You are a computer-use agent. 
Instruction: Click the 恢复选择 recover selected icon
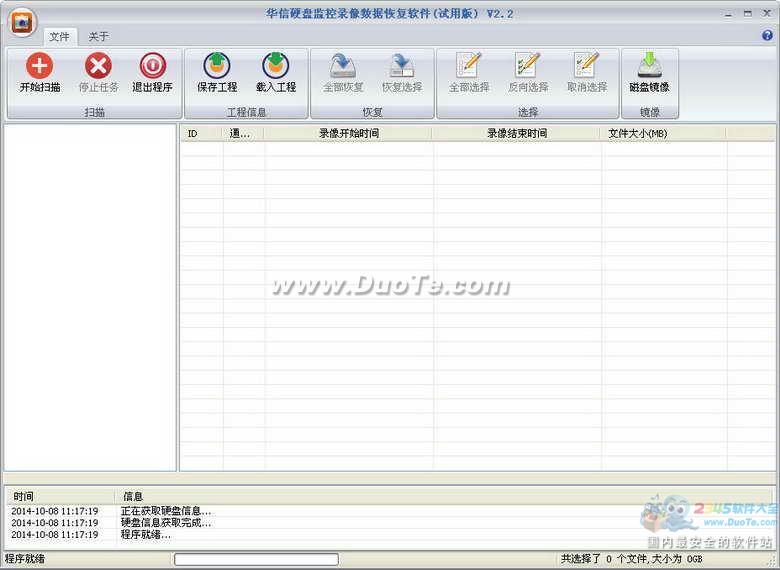click(x=402, y=66)
